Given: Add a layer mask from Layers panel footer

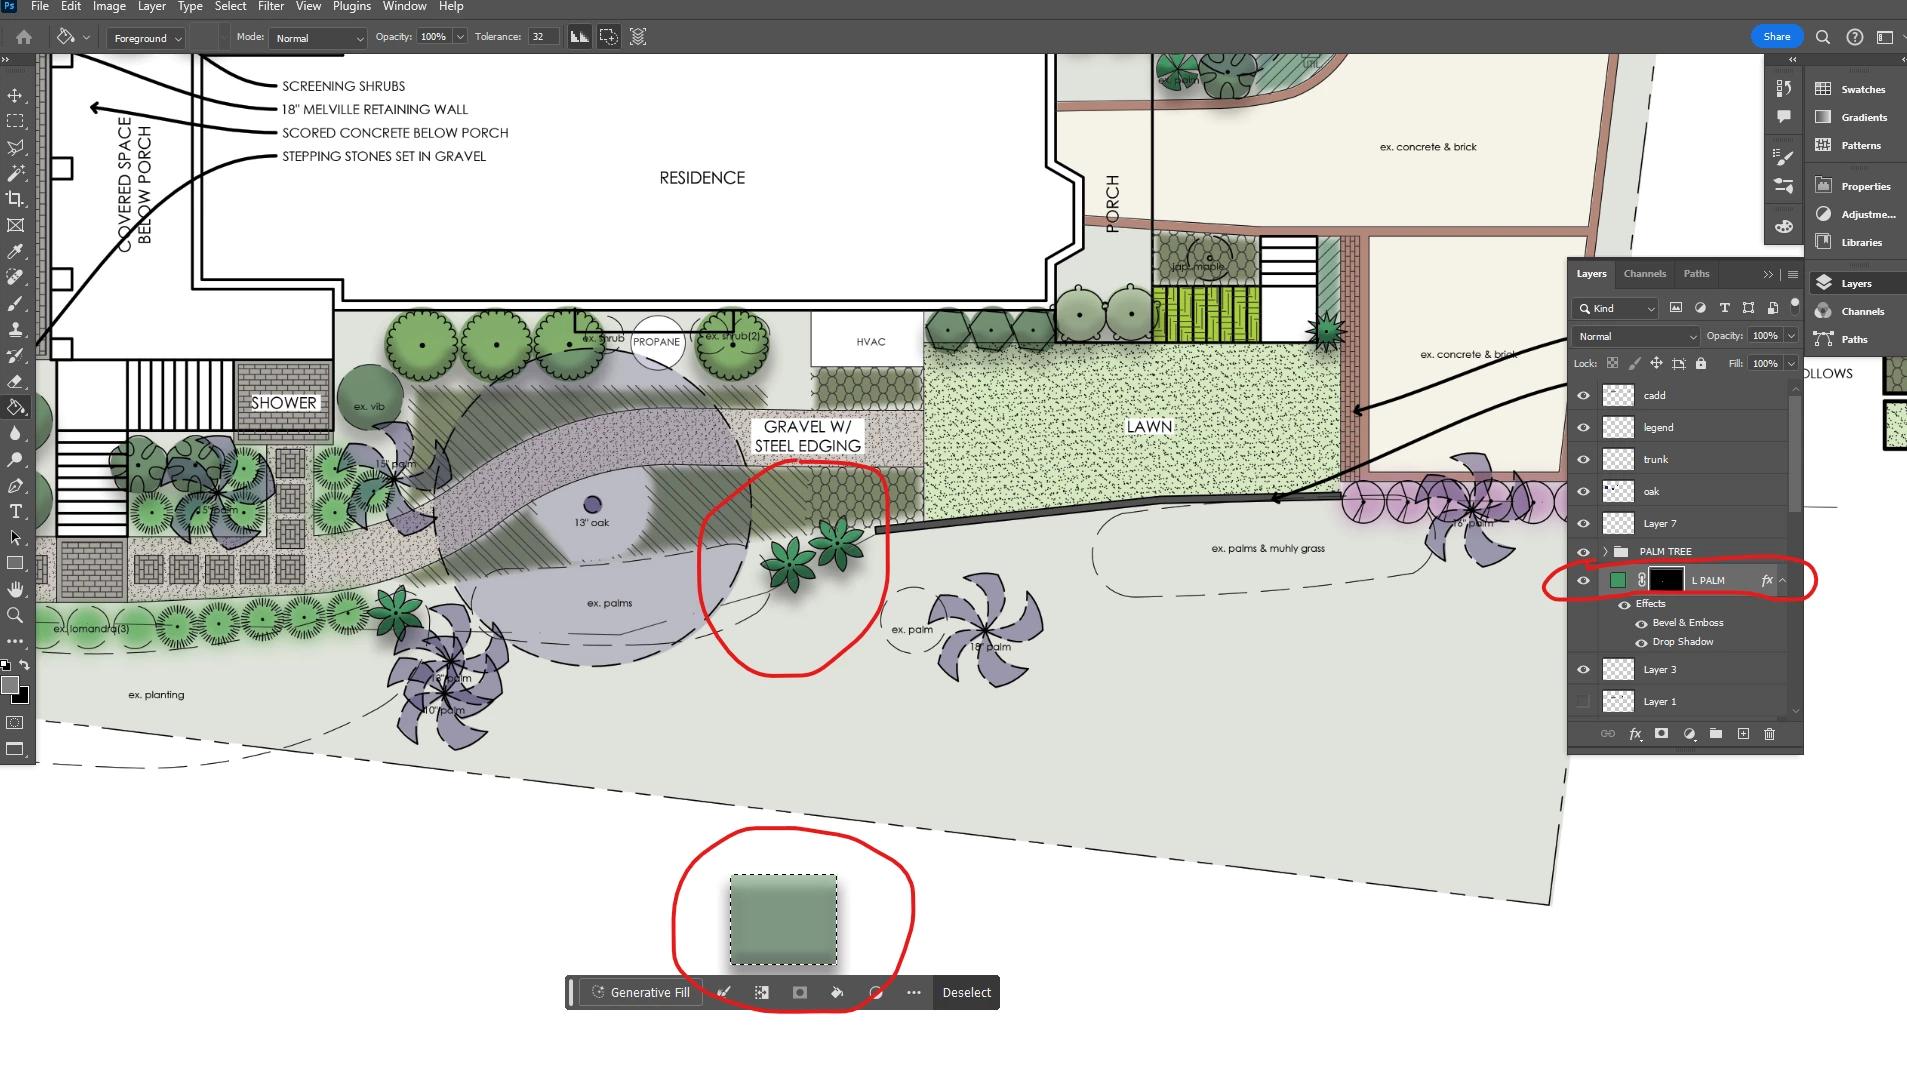Looking at the screenshot, I should click(x=1661, y=734).
